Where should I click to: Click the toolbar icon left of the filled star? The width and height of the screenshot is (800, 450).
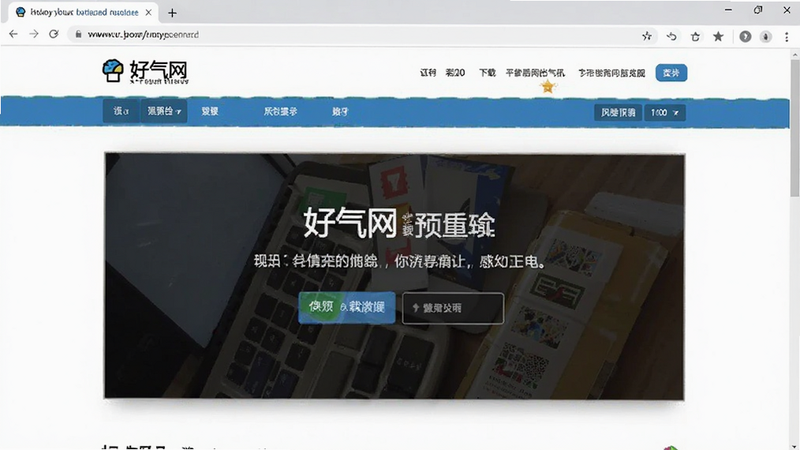pos(695,36)
